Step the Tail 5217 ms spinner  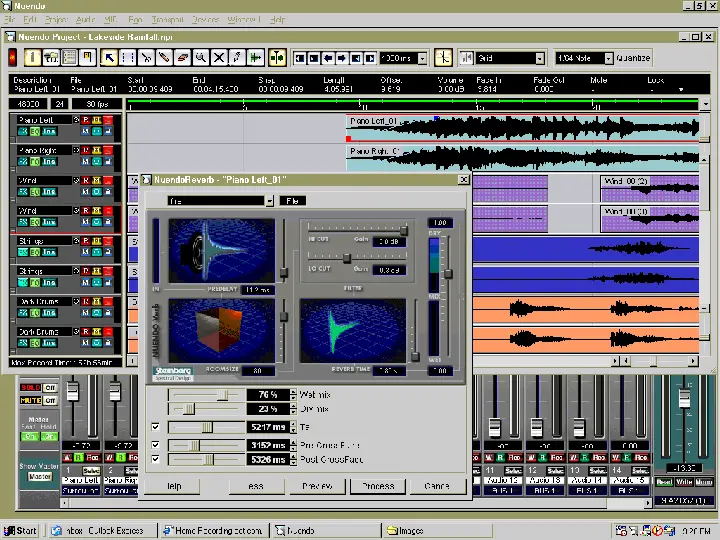[x=293, y=427]
